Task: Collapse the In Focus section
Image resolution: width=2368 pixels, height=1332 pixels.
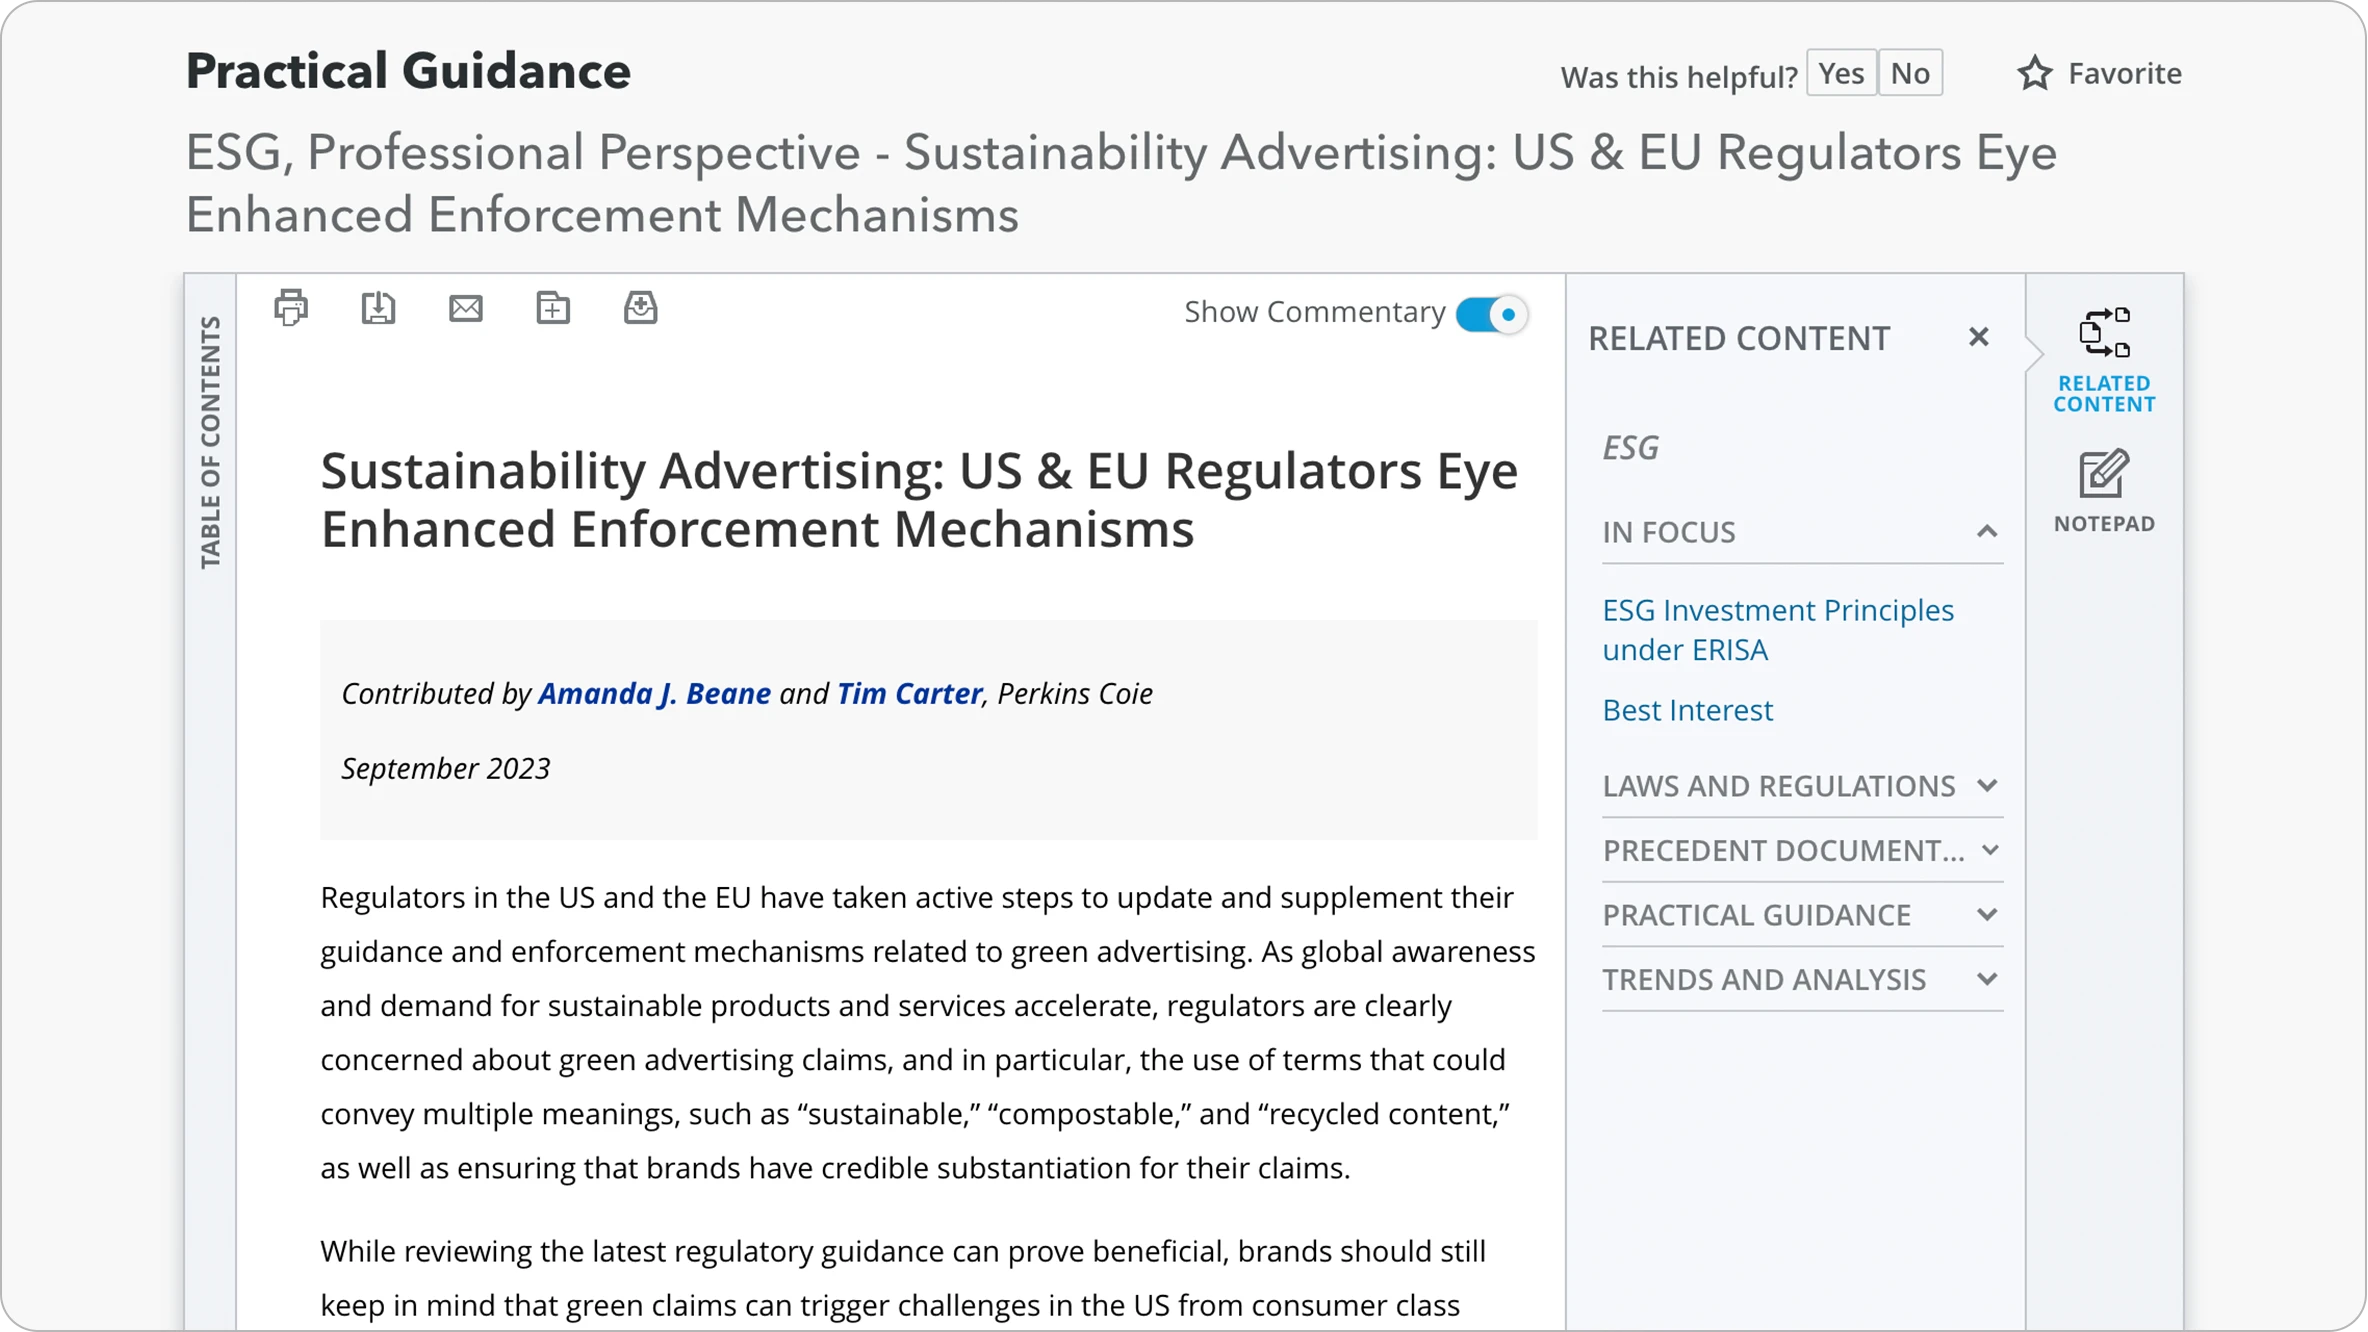Action: pos(1987,532)
